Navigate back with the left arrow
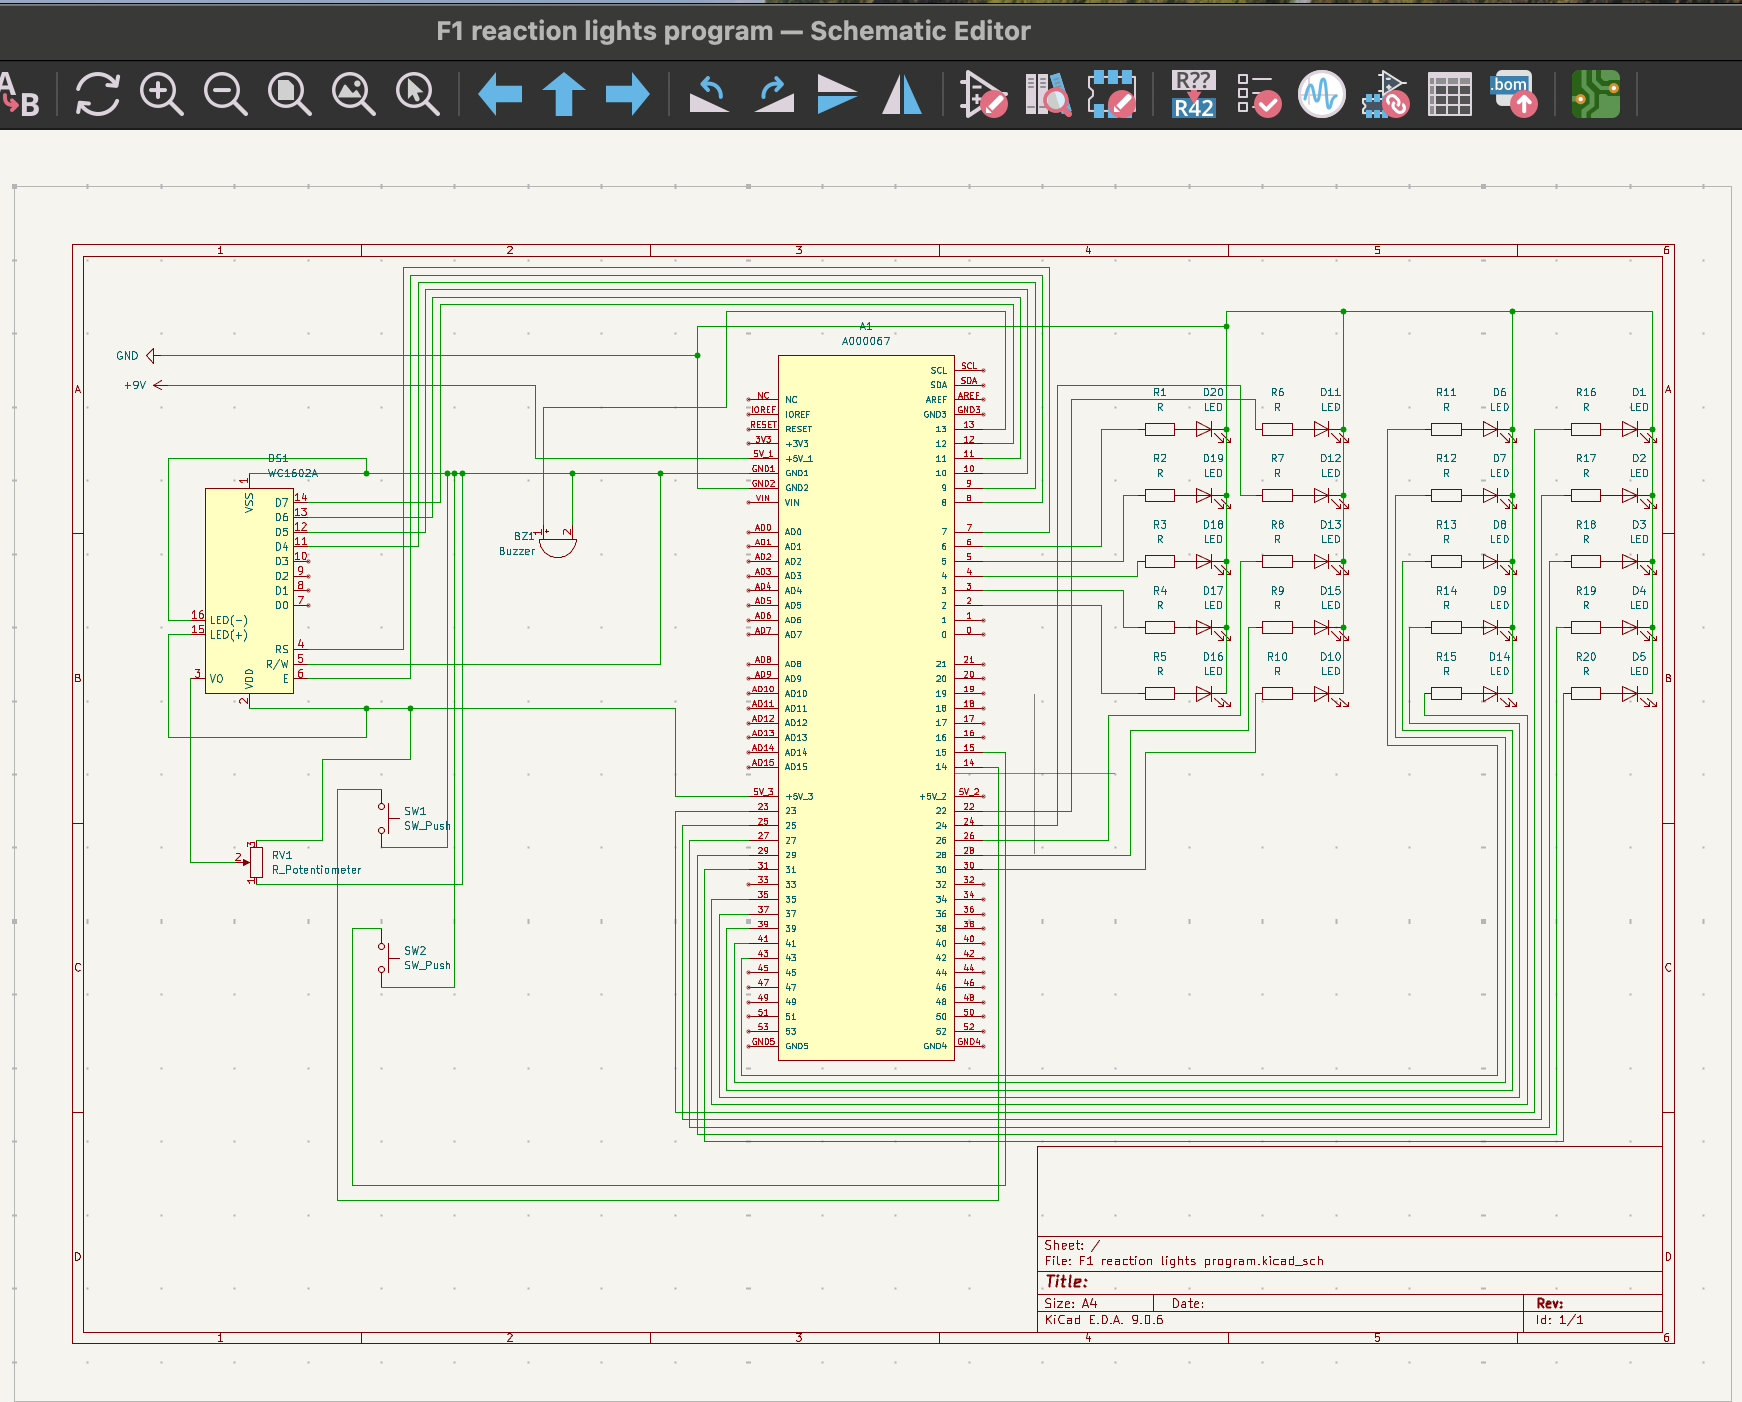 (x=500, y=95)
